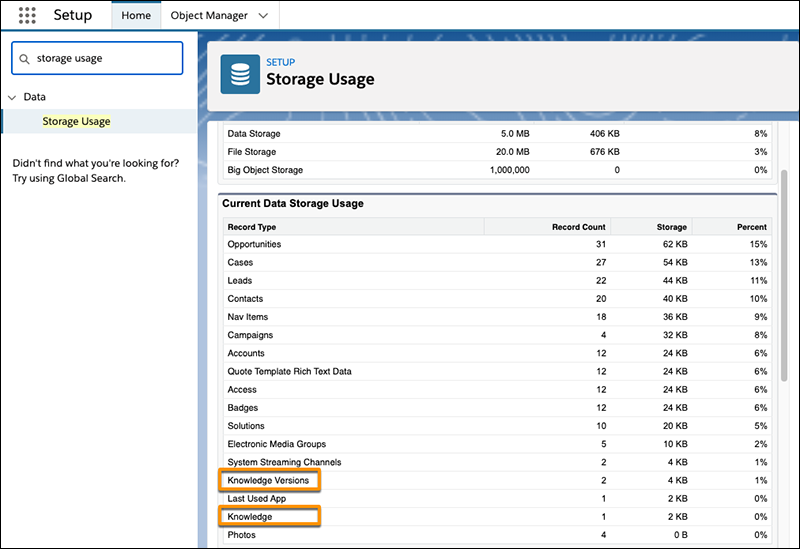This screenshot has width=800, height=549.
Task: Select the Big Object Storage row label
Action: tap(265, 170)
